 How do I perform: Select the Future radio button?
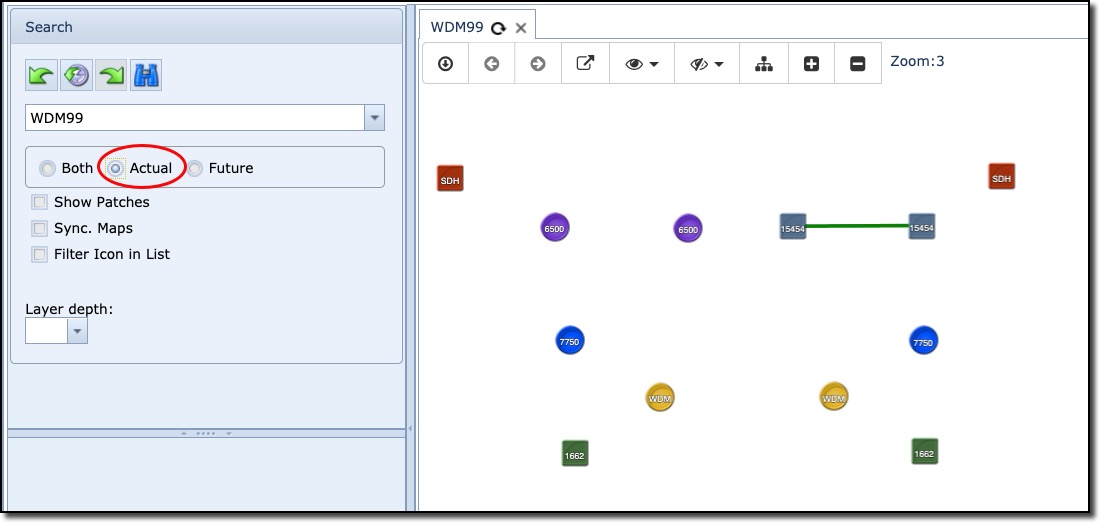click(x=196, y=169)
